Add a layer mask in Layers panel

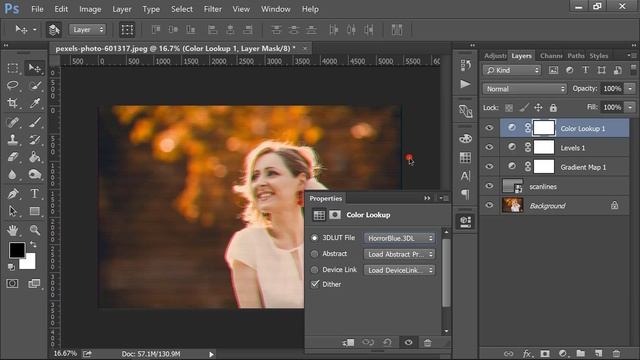544,353
